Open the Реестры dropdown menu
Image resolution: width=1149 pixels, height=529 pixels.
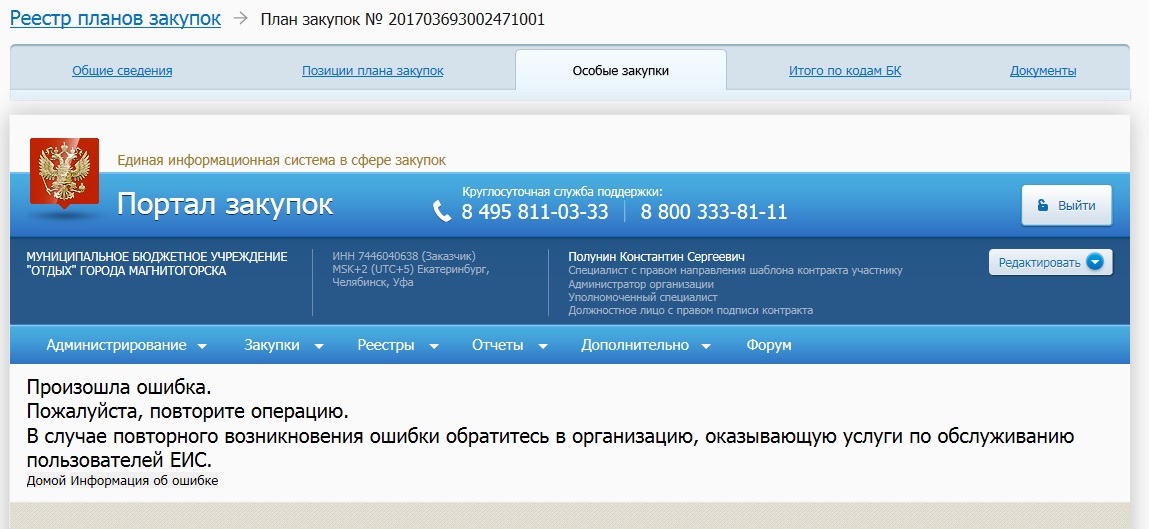398,345
